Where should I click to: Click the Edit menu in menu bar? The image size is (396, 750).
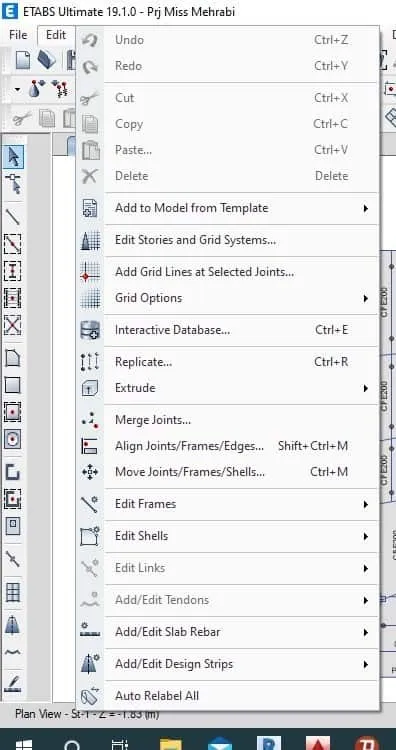(56, 35)
